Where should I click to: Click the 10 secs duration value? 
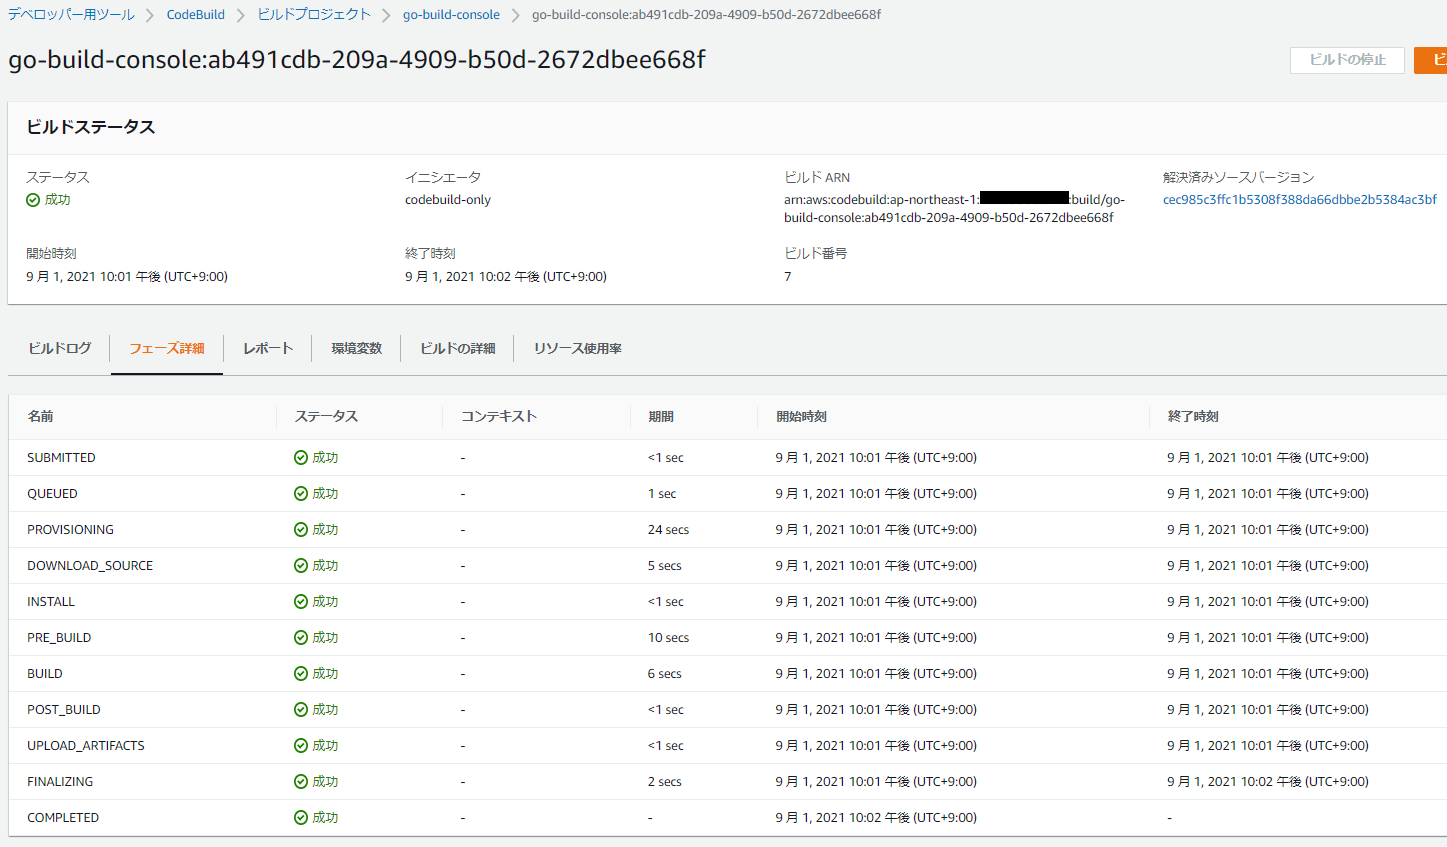668,638
